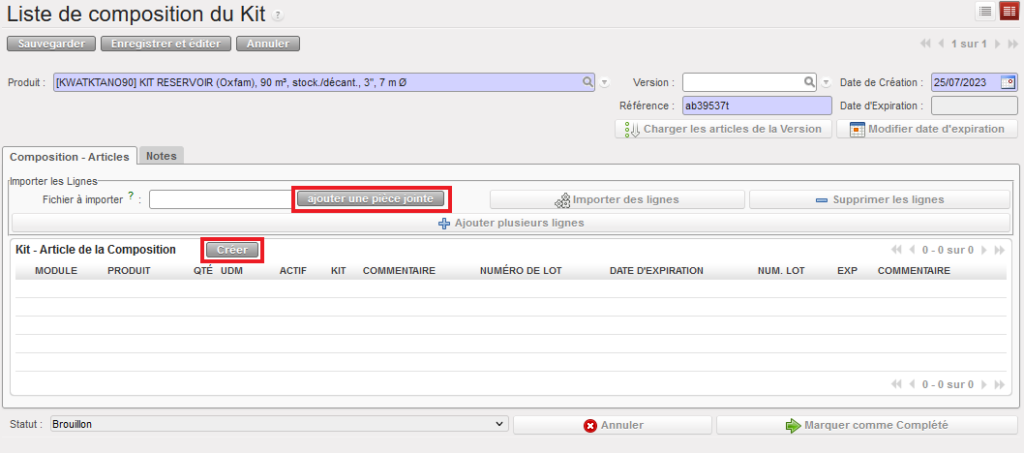Click 'ajouter une pièce jointe' button
1024x453 pixels.
pyautogui.click(x=371, y=199)
